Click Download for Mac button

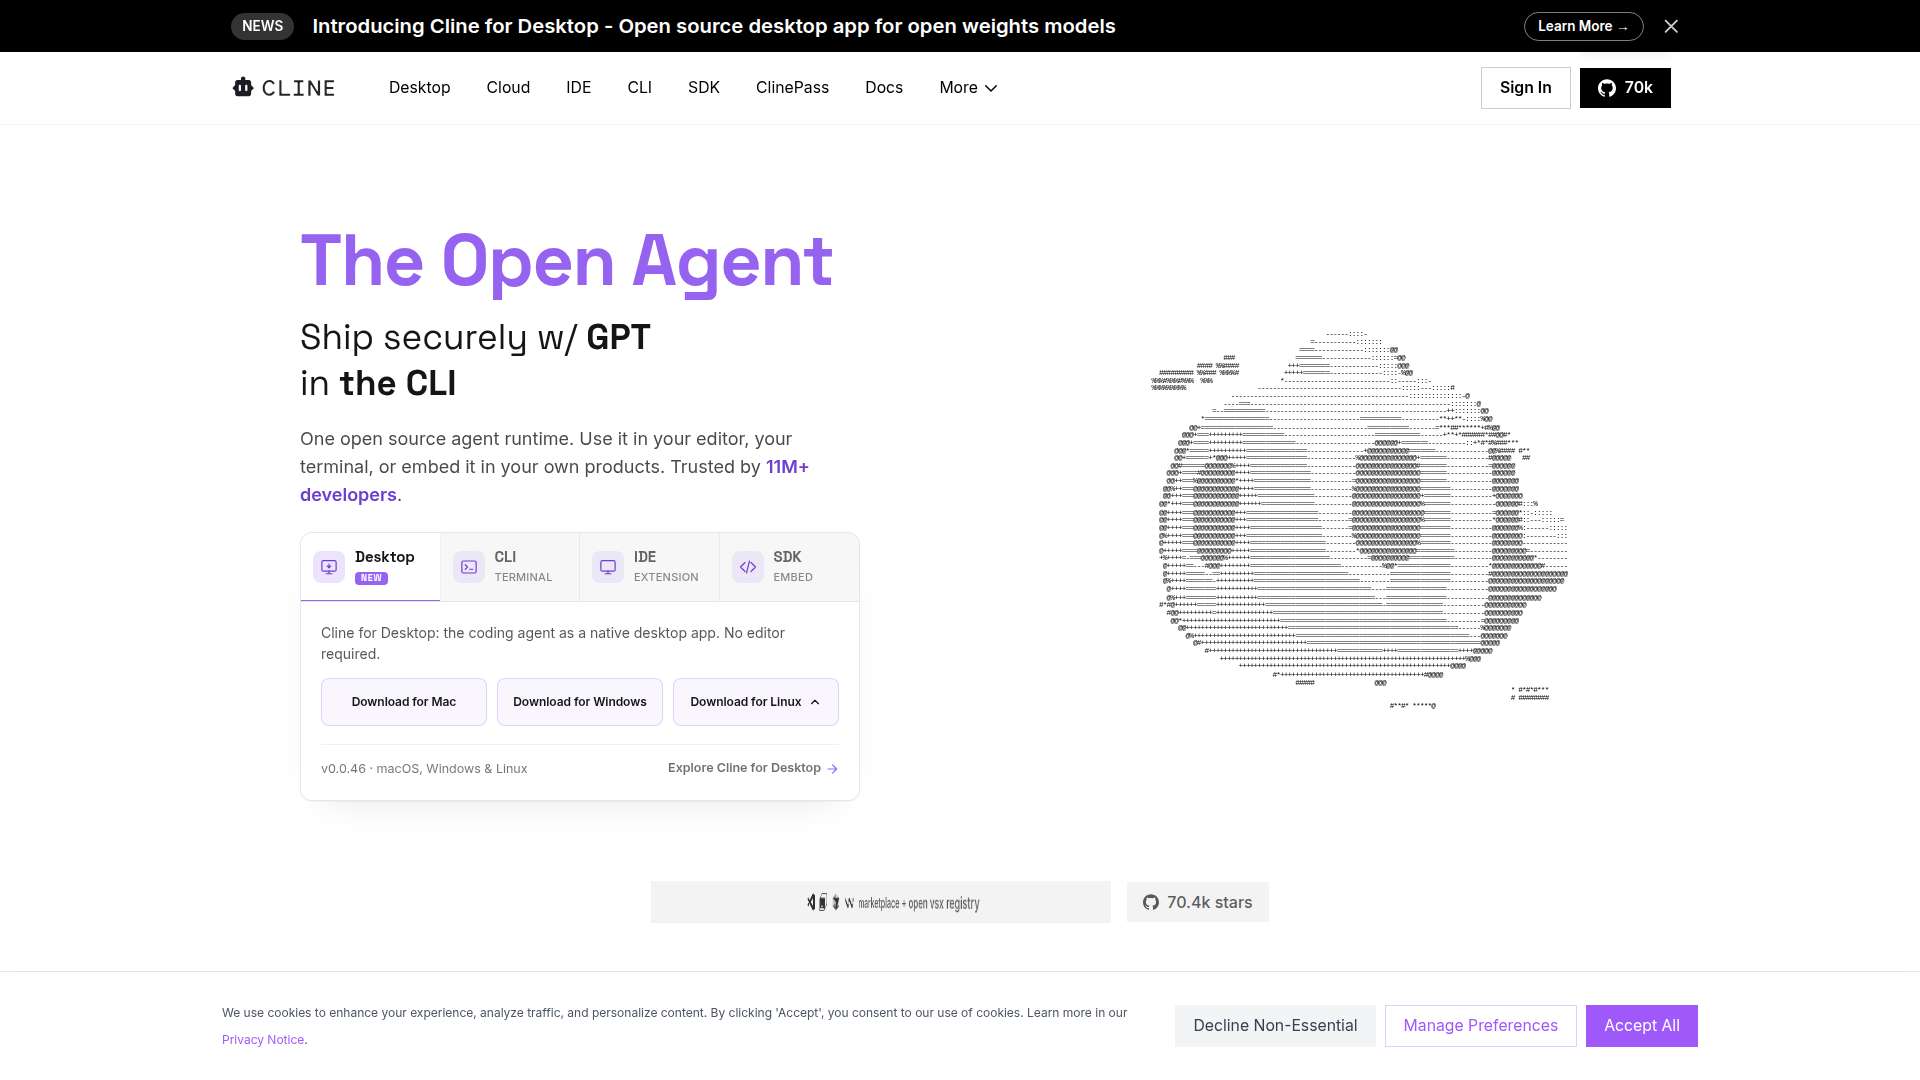pyautogui.click(x=404, y=702)
